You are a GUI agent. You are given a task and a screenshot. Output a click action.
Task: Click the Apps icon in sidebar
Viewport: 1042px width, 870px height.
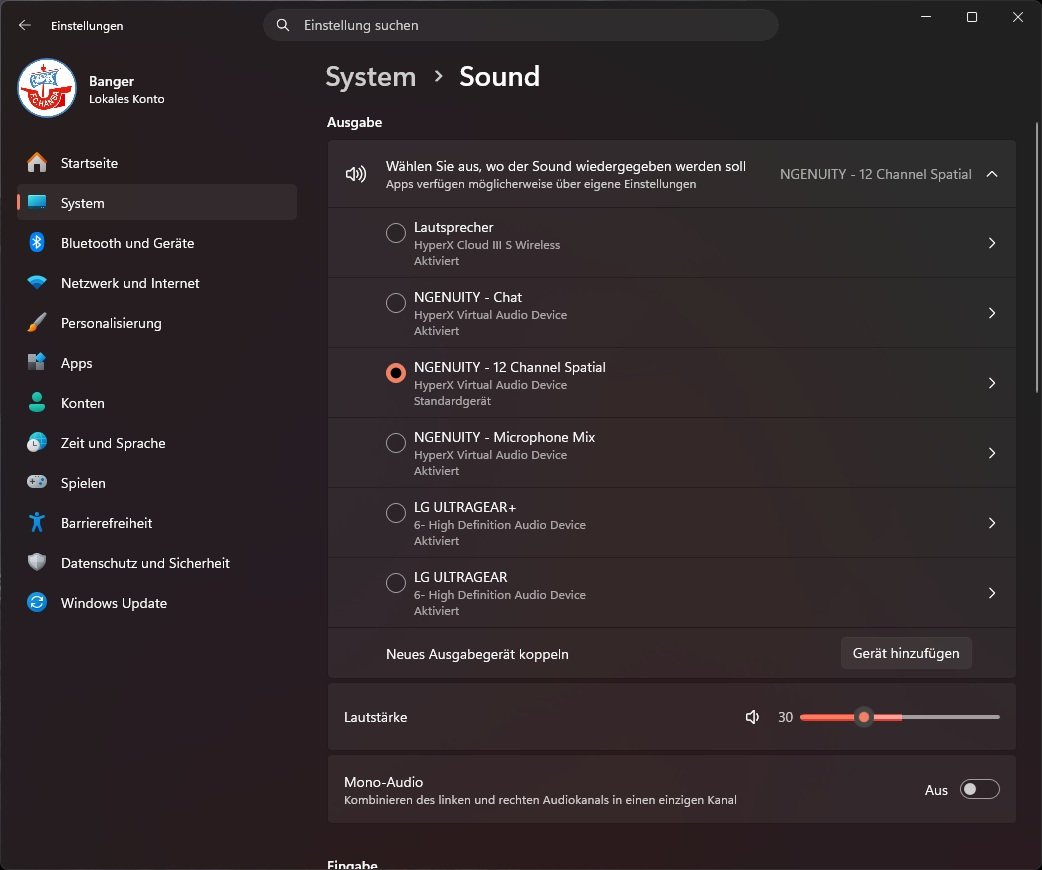click(x=37, y=362)
